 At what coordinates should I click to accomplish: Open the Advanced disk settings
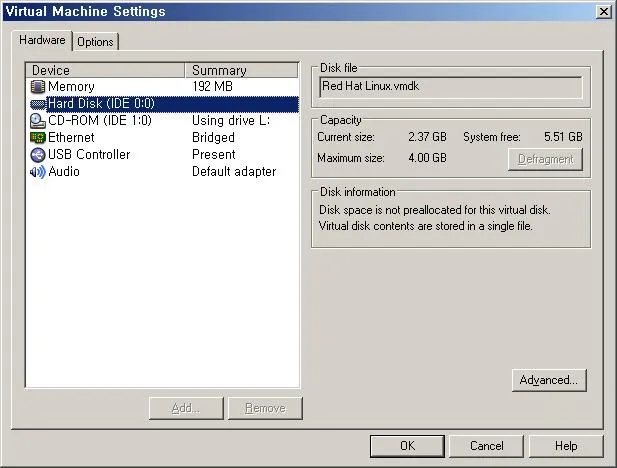click(x=548, y=380)
